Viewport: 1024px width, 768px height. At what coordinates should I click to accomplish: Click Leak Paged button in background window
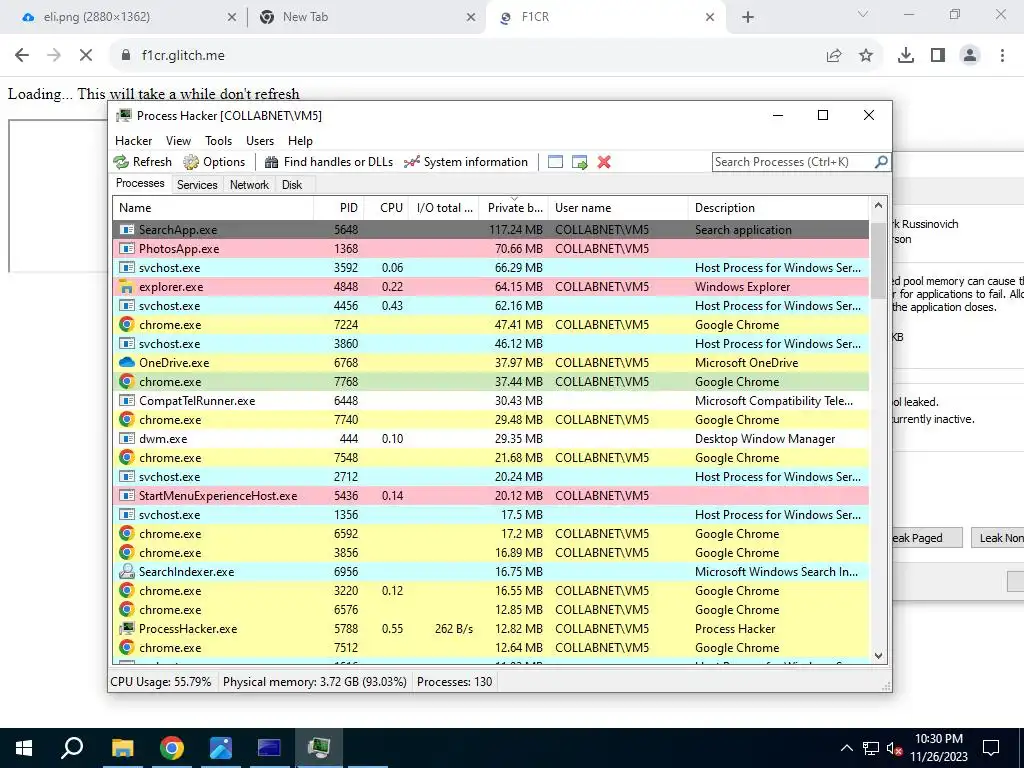(926, 537)
